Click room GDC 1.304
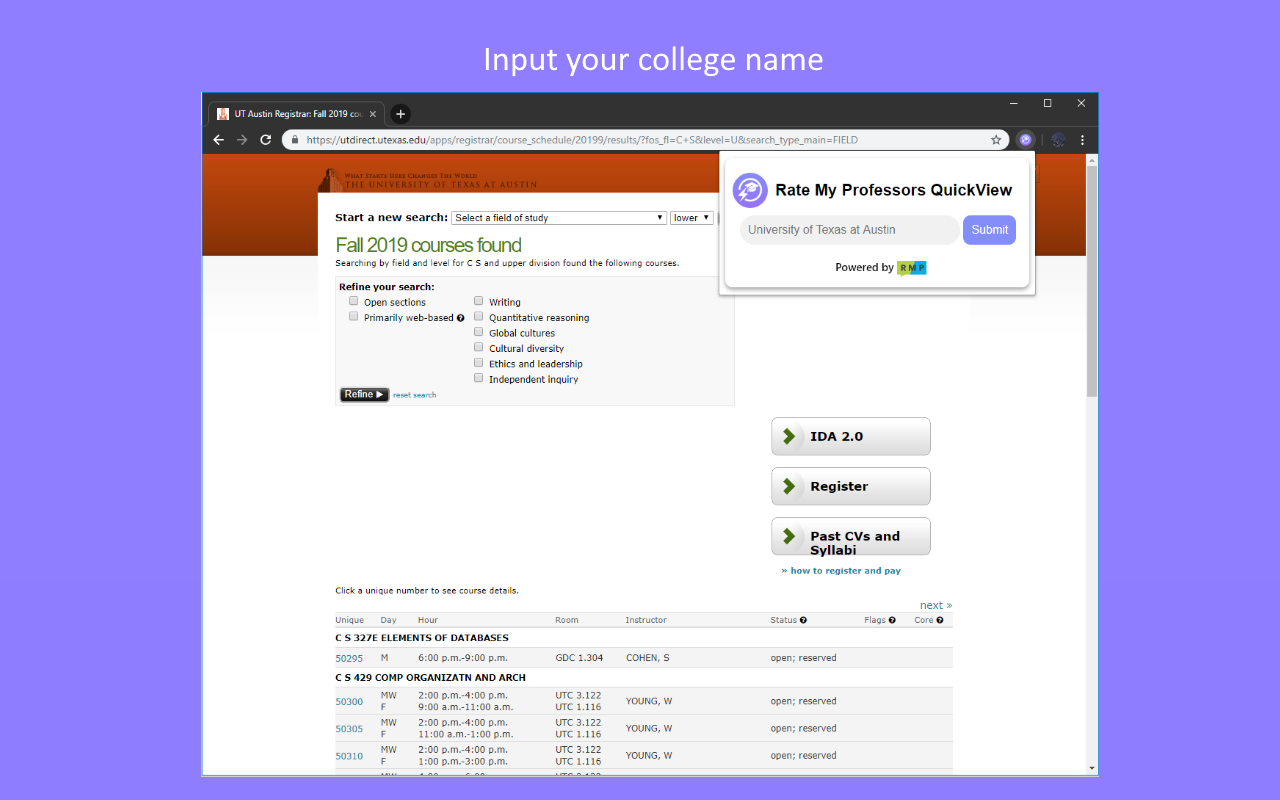 point(579,658)
